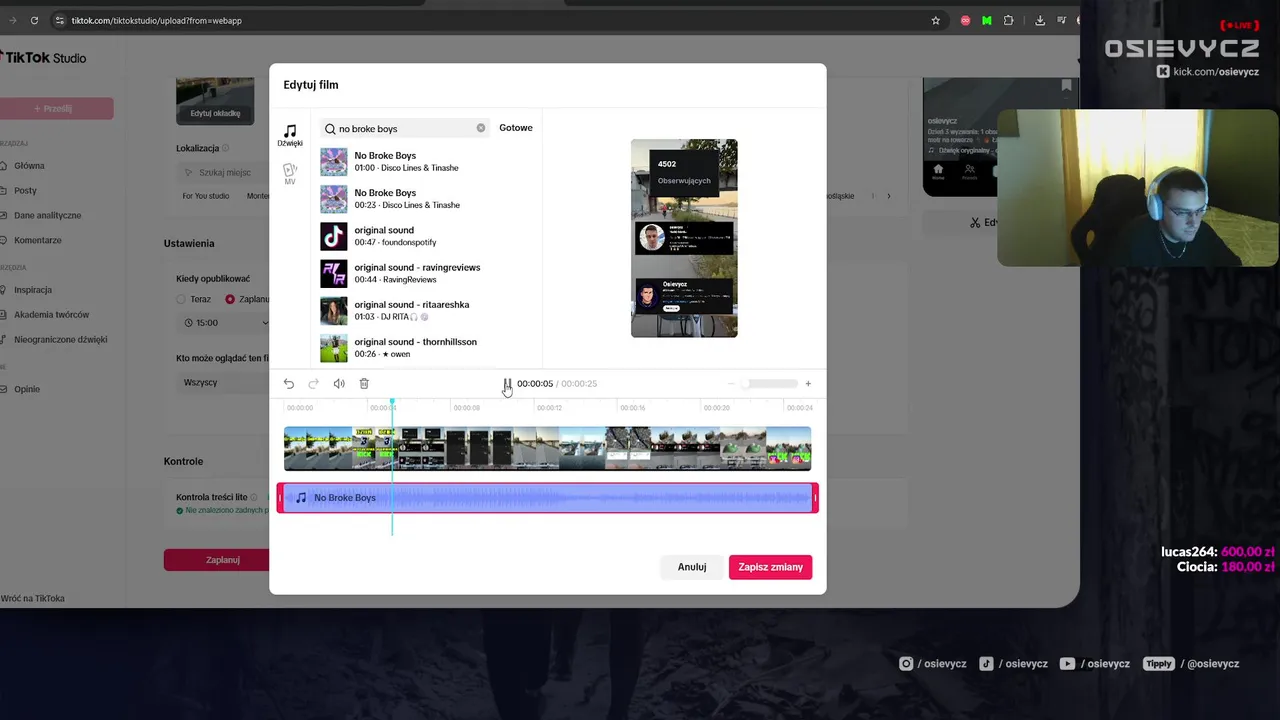The image size is (1280, 720).
Task: Bookmark page with star icon
Action: pyautogui.click(x=936, y=20)
